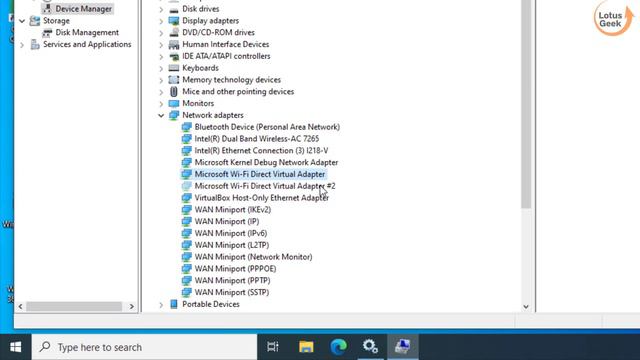Expand Human Interface Devices category
The image size is (640, 360).
[x=161, y=44]
